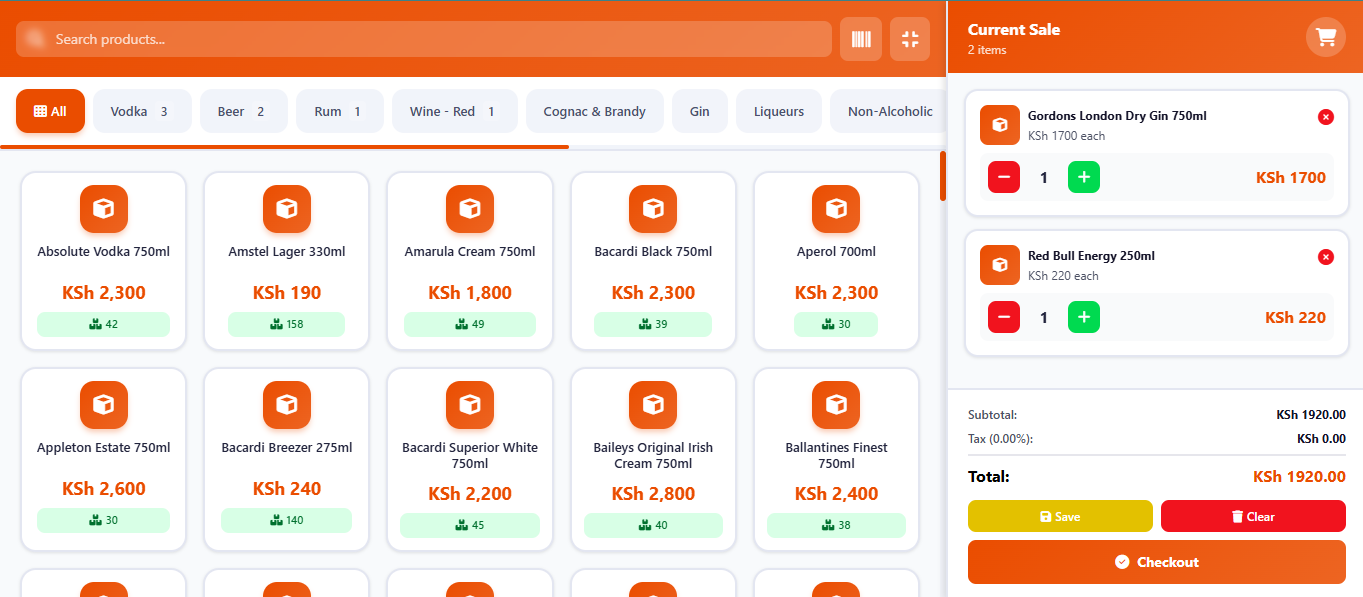This screenshot has height=597, width=1363.
Task: Click the shopping cart icon
Action: (x=1325, y=38)
